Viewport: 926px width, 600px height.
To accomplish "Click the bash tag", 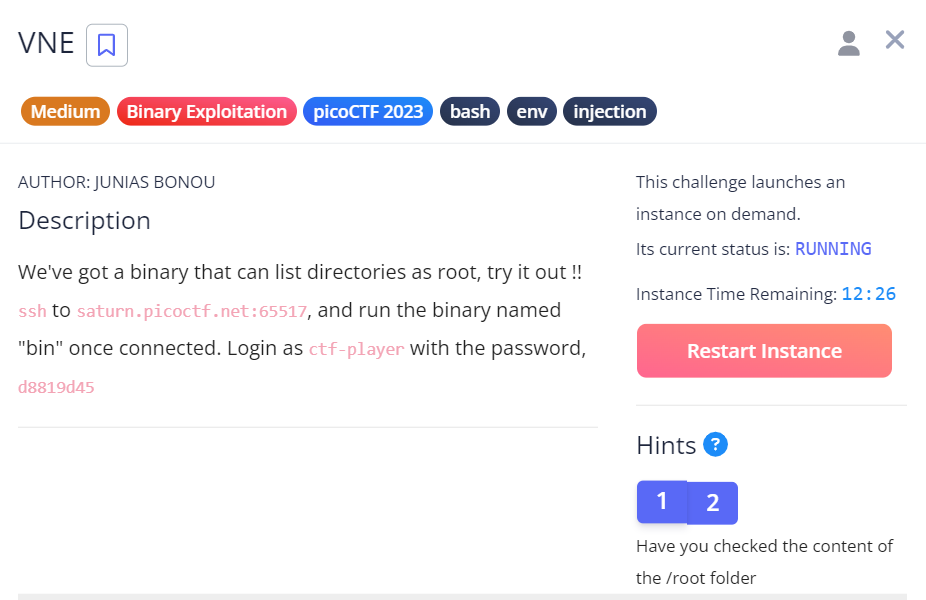I will click(470, 112).
